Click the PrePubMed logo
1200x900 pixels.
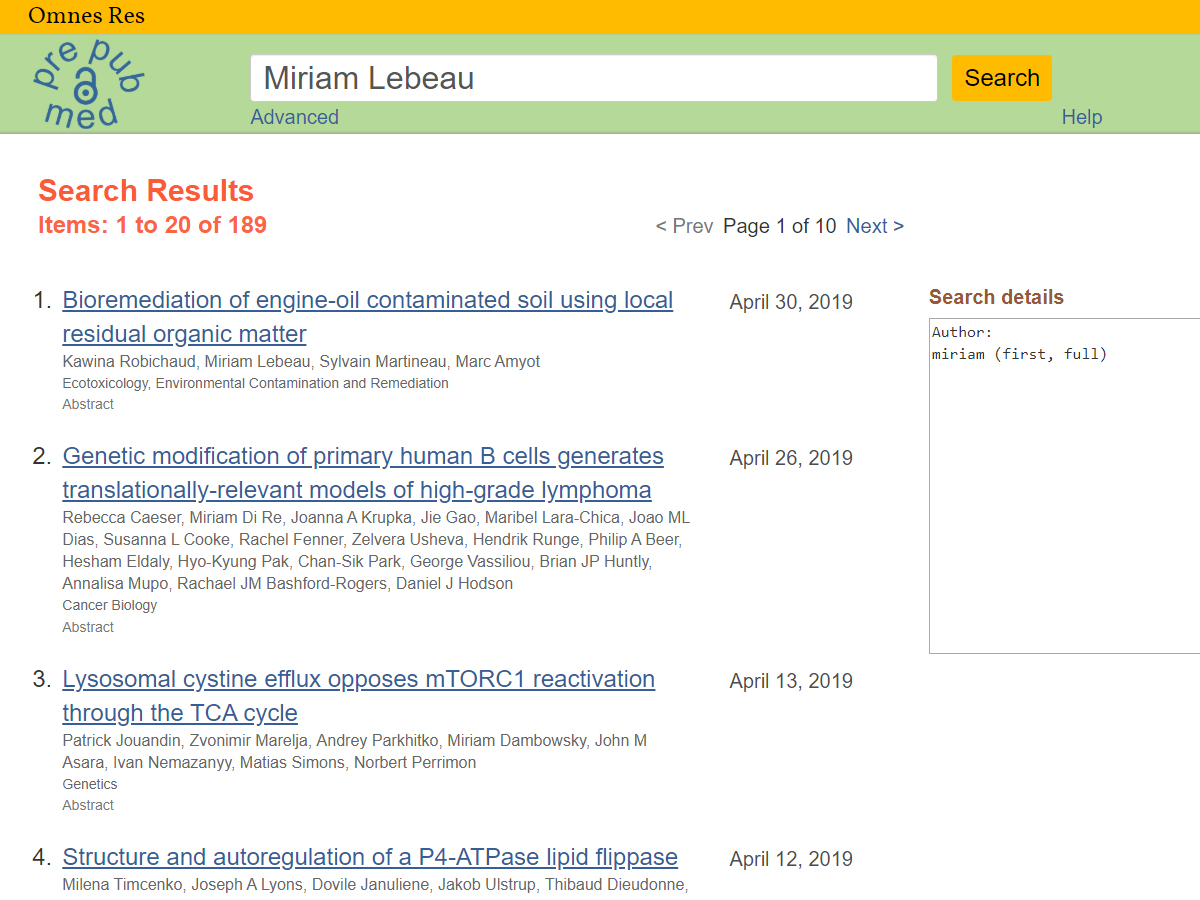tap(88, 84)
